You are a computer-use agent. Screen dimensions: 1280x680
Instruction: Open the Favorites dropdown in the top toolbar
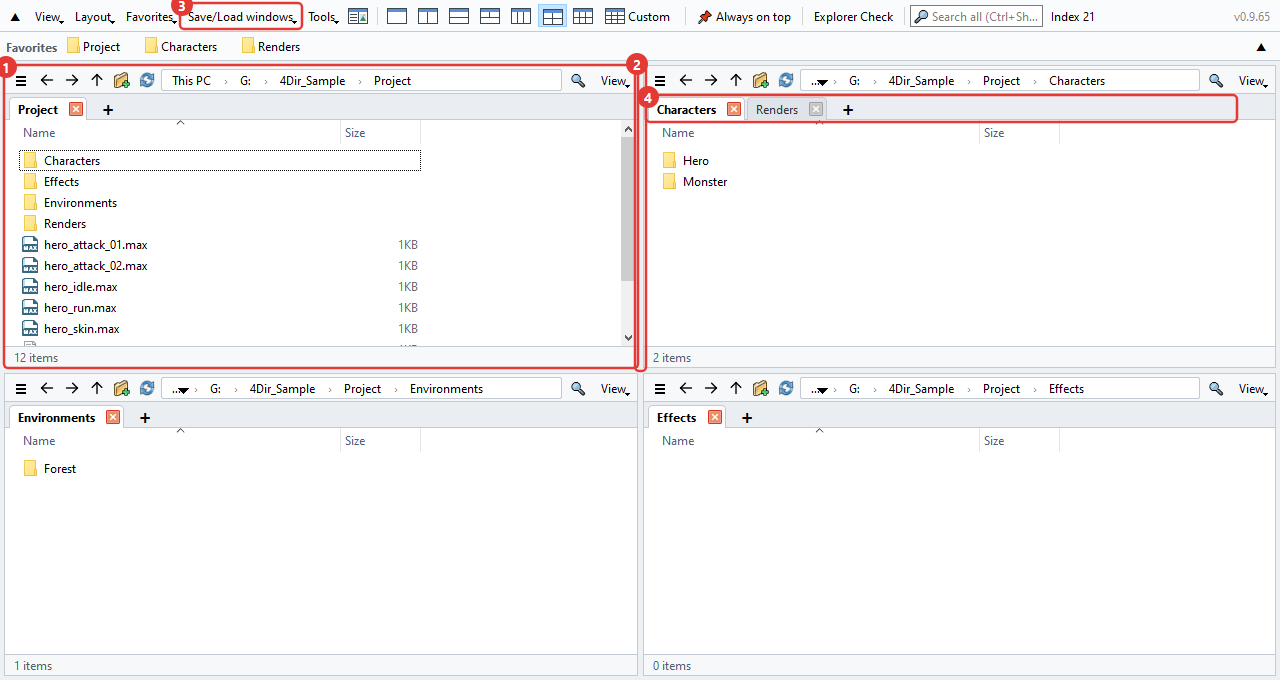click(151, 17)
